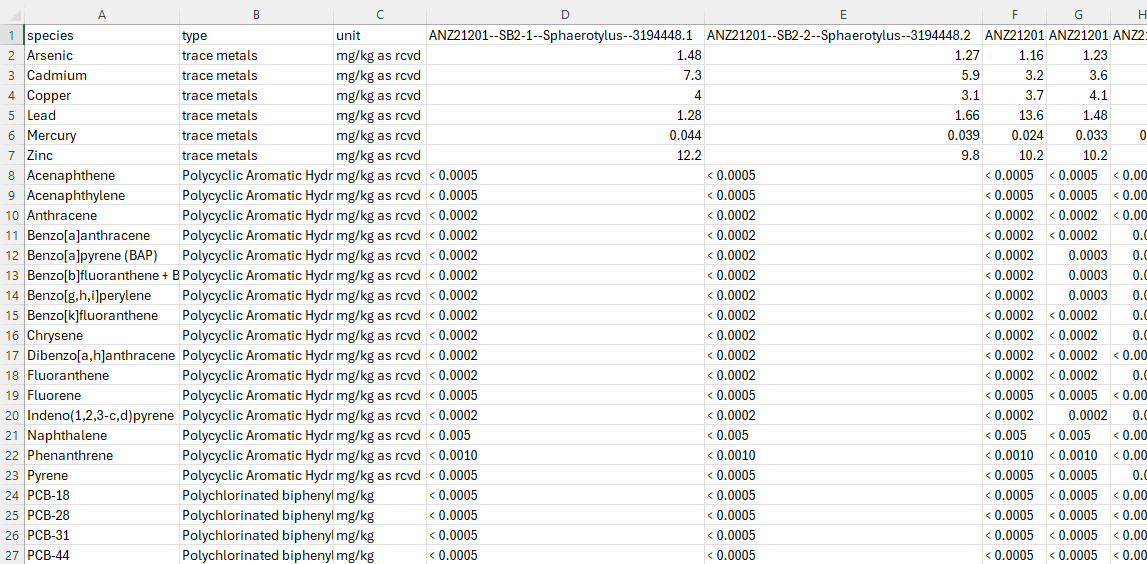Click Zinc value 12.2 in column D

pos(565,155)
